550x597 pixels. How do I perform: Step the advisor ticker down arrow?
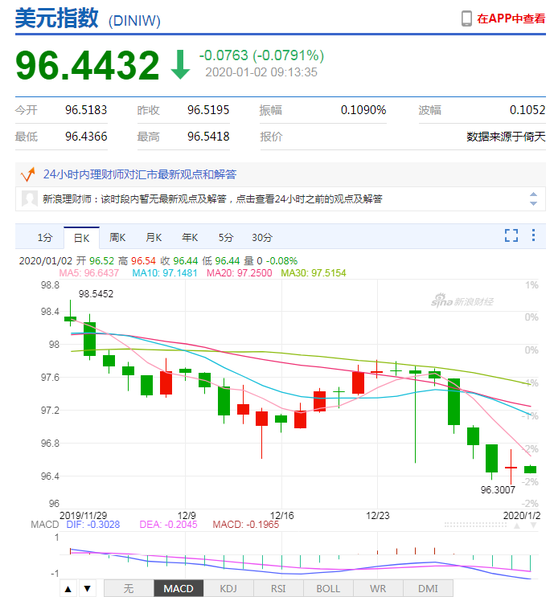[x=533, y=204]
